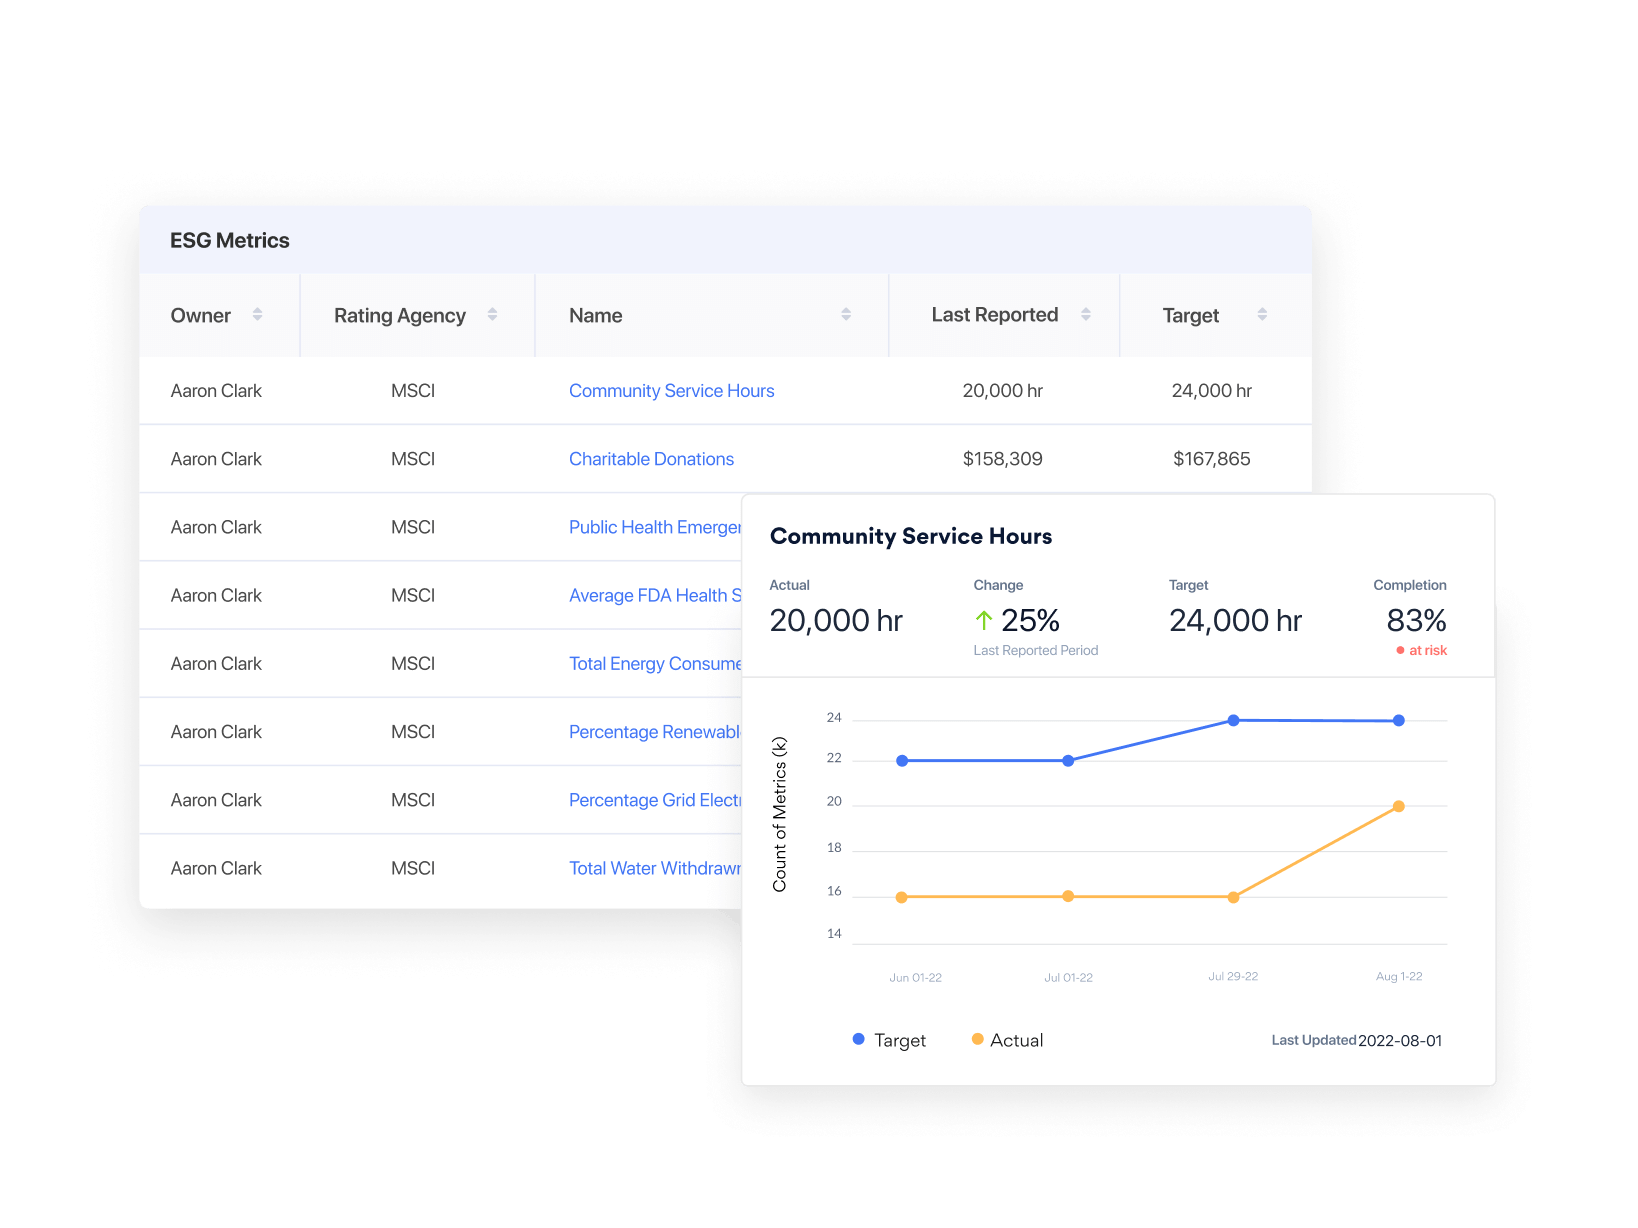This screenshot has height=1228, width=1638.
Task: Open Total Energy Consumed metric
Action: click(654, 664)
